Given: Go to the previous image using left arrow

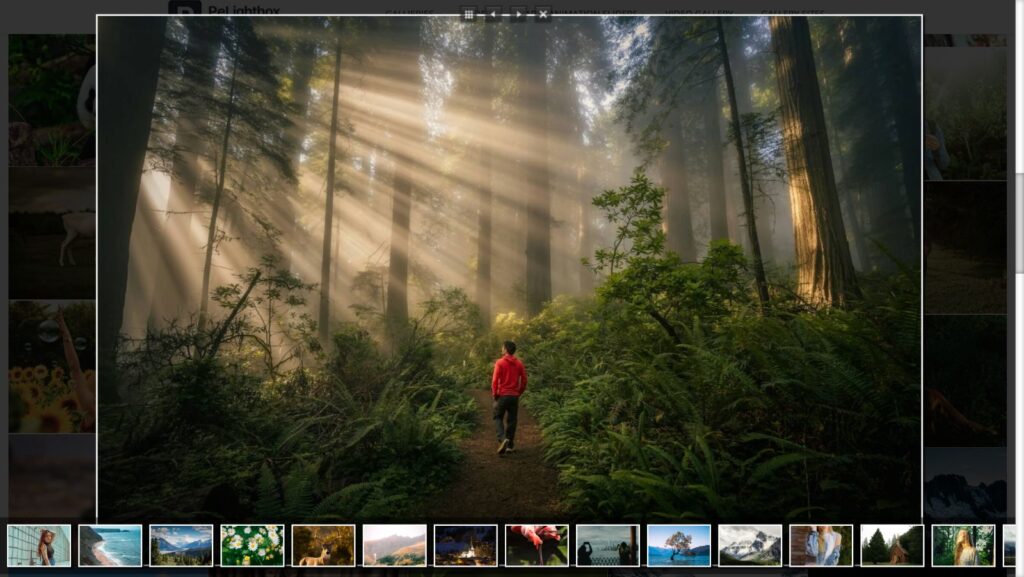Looking at the screenshot, I should [493, 14].
